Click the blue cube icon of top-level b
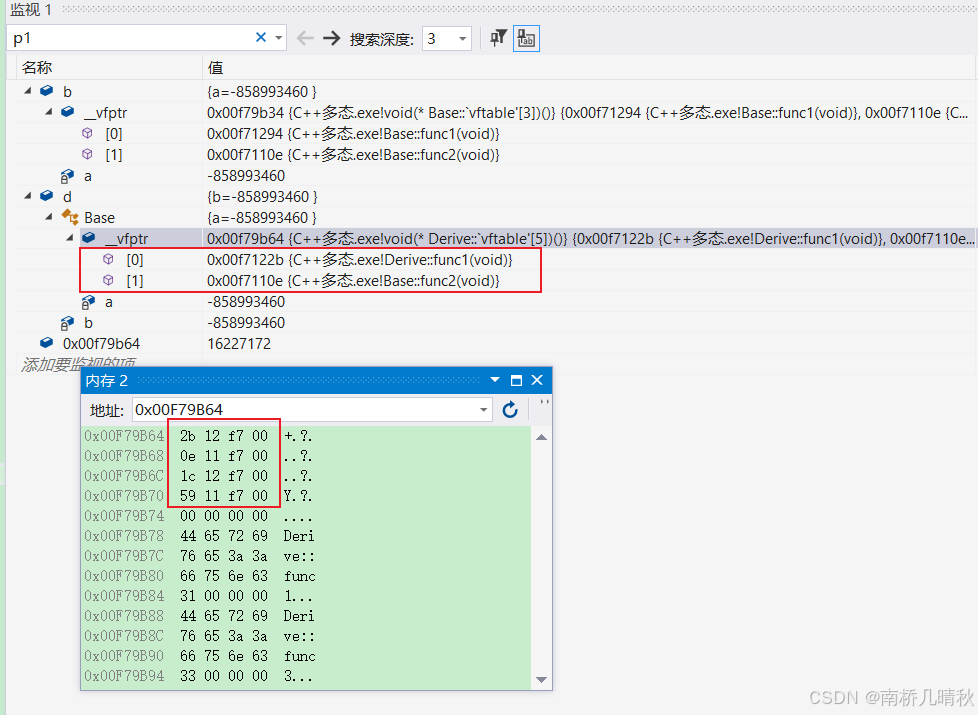This screenshot has width=978, height=715. coord(47,91)
